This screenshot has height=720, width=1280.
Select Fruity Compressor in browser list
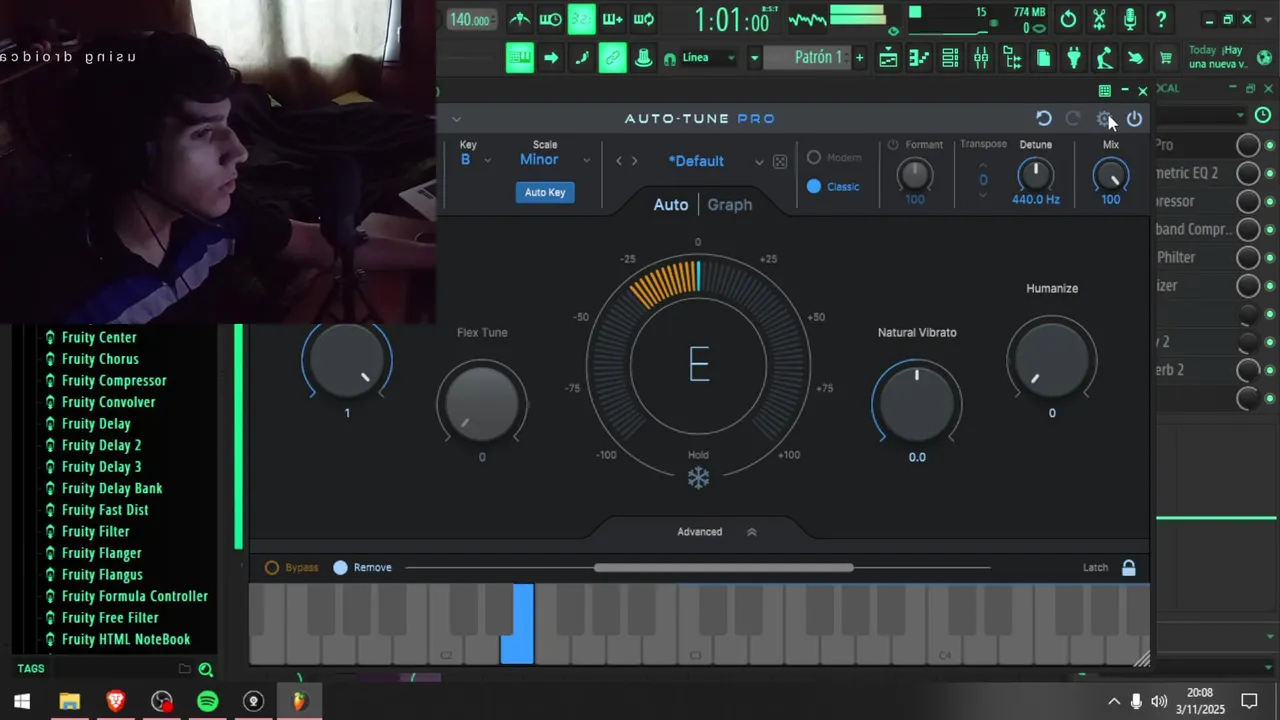click(x=114, y=381)
